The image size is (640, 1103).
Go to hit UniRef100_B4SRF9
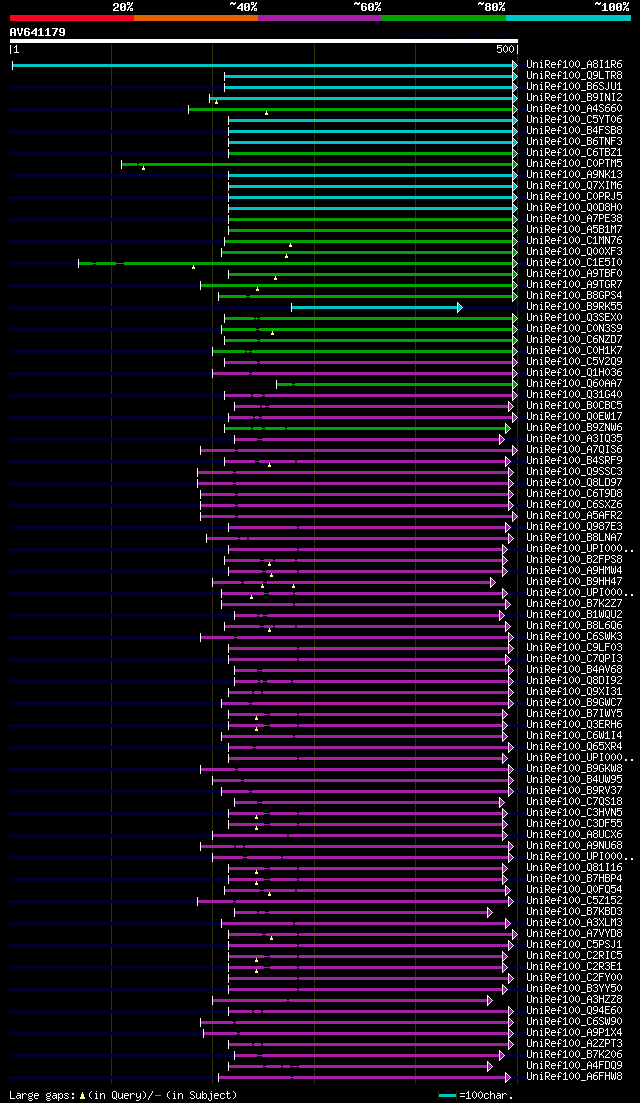(574, 461)
